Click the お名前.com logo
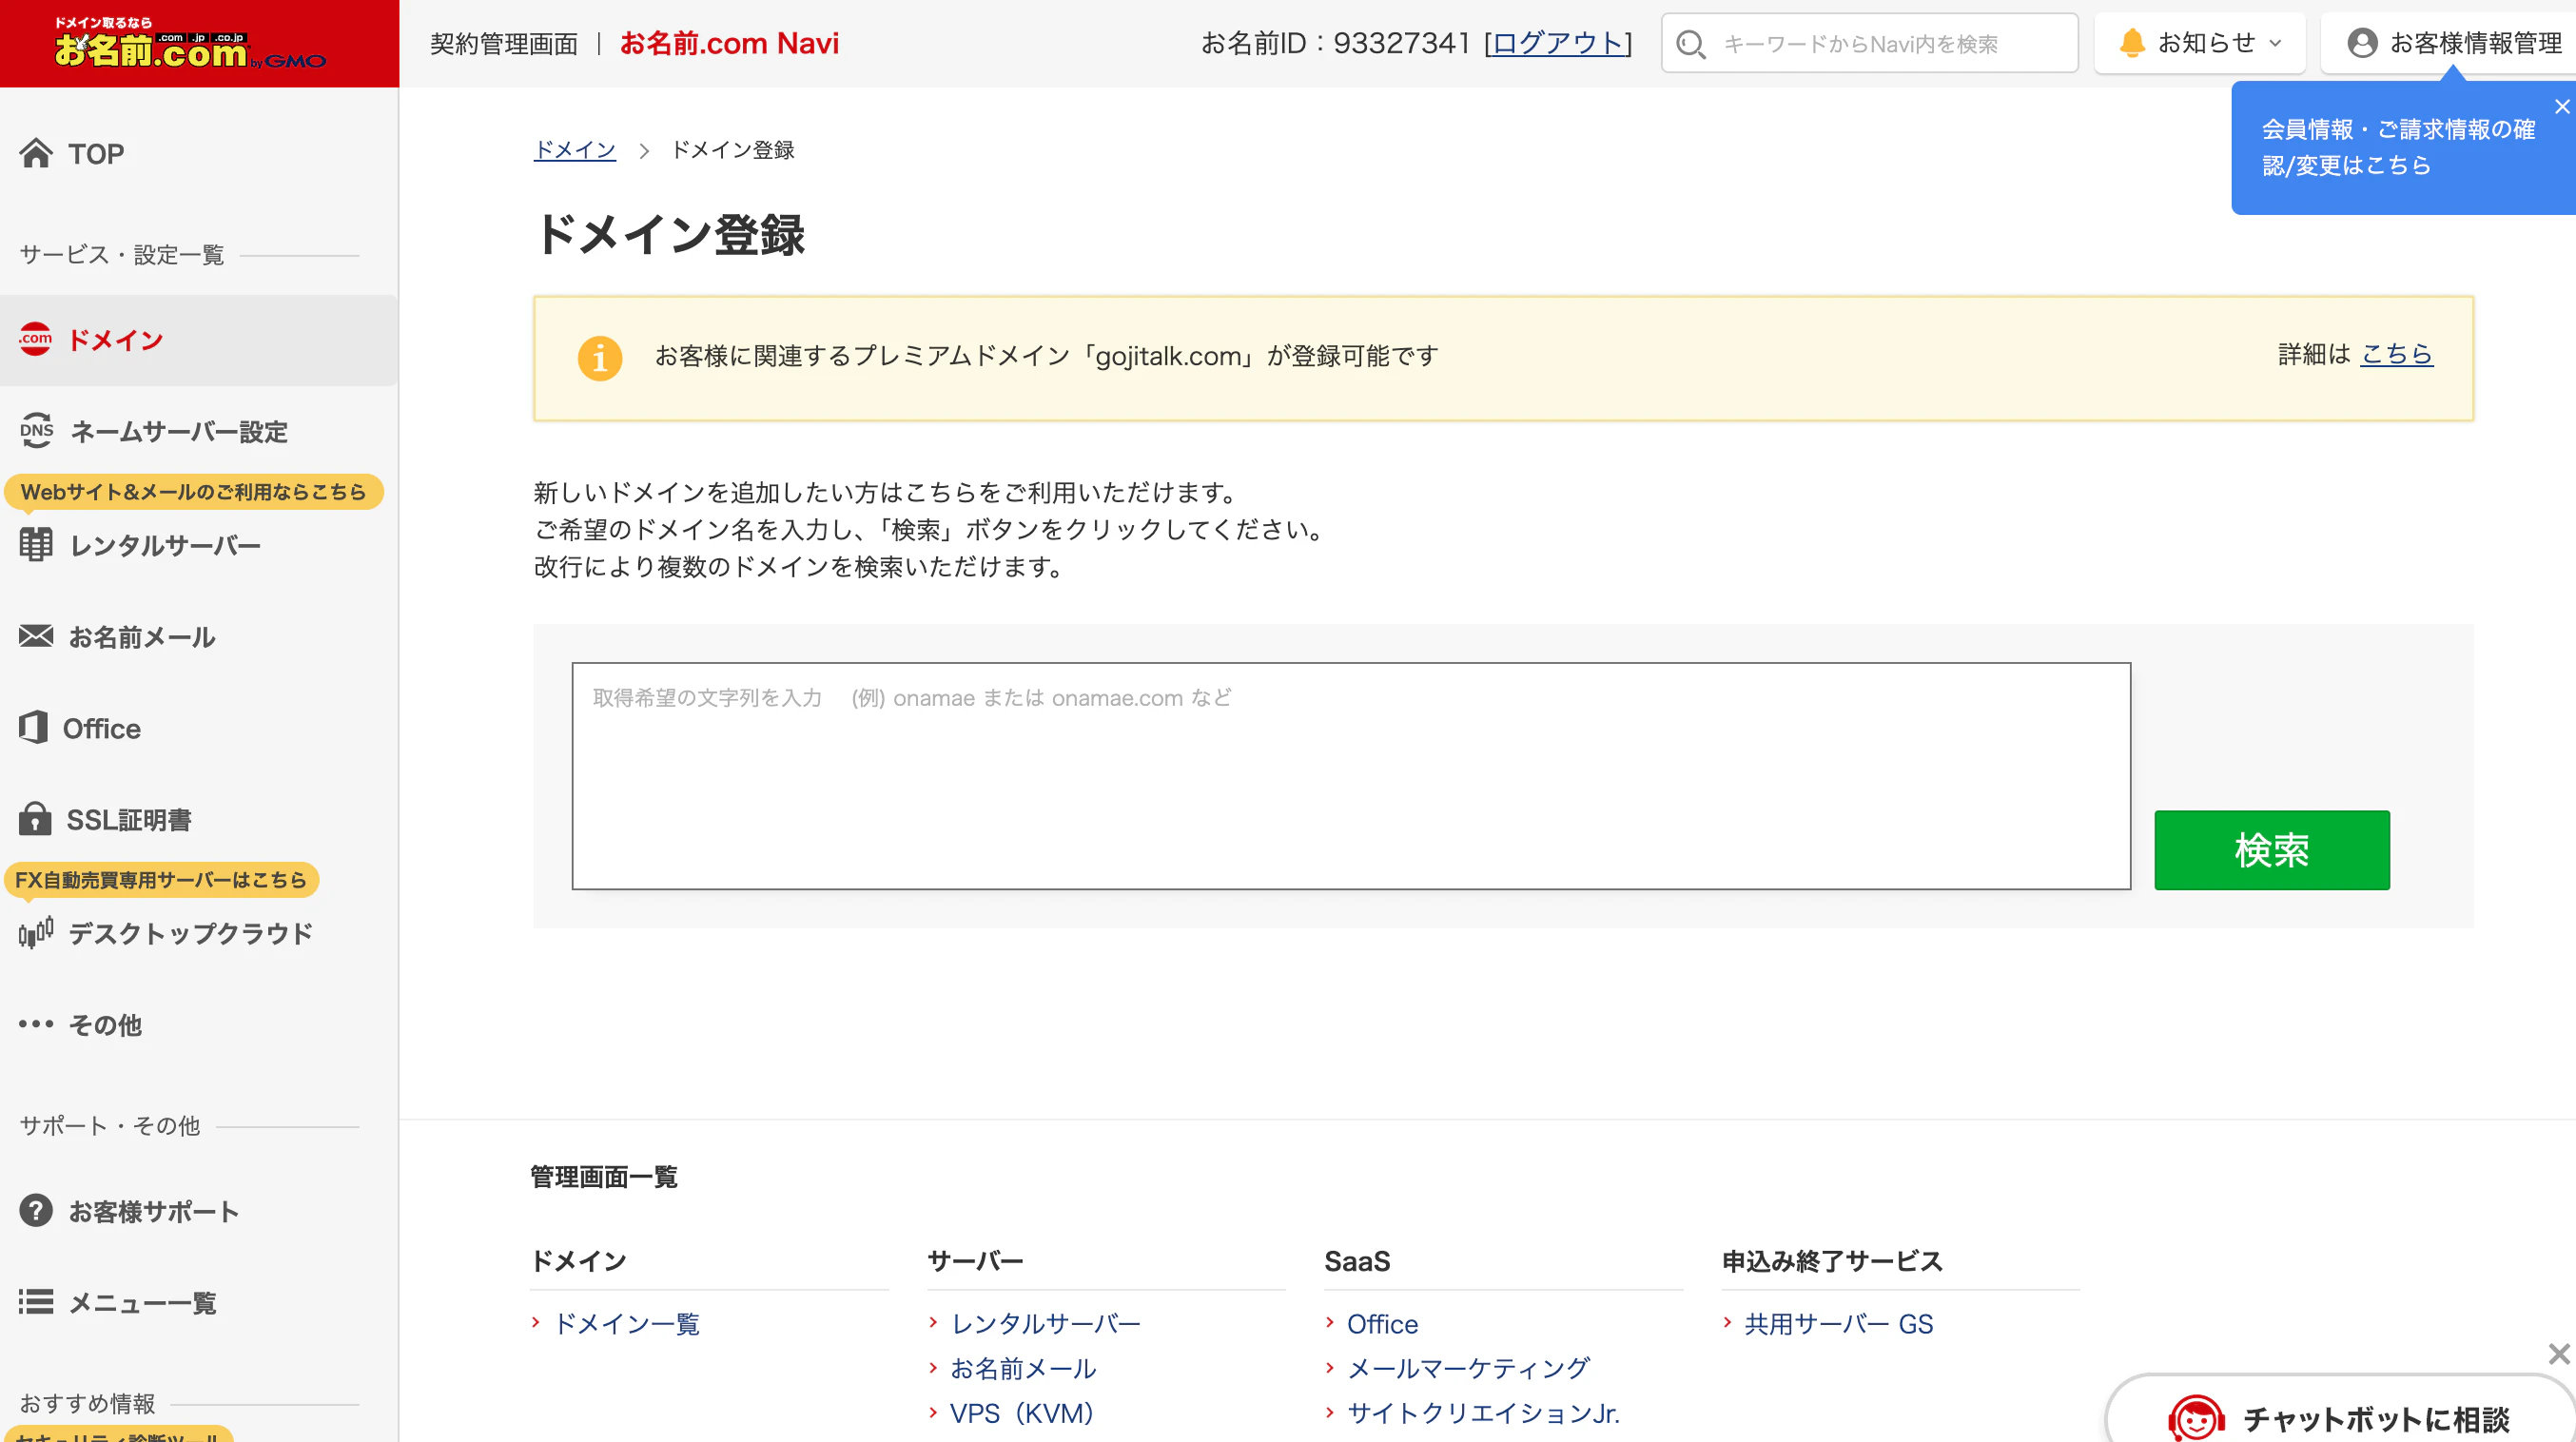Image resolution: width=2576 pixels, height=1442 pixels. [x=190, y=44]
